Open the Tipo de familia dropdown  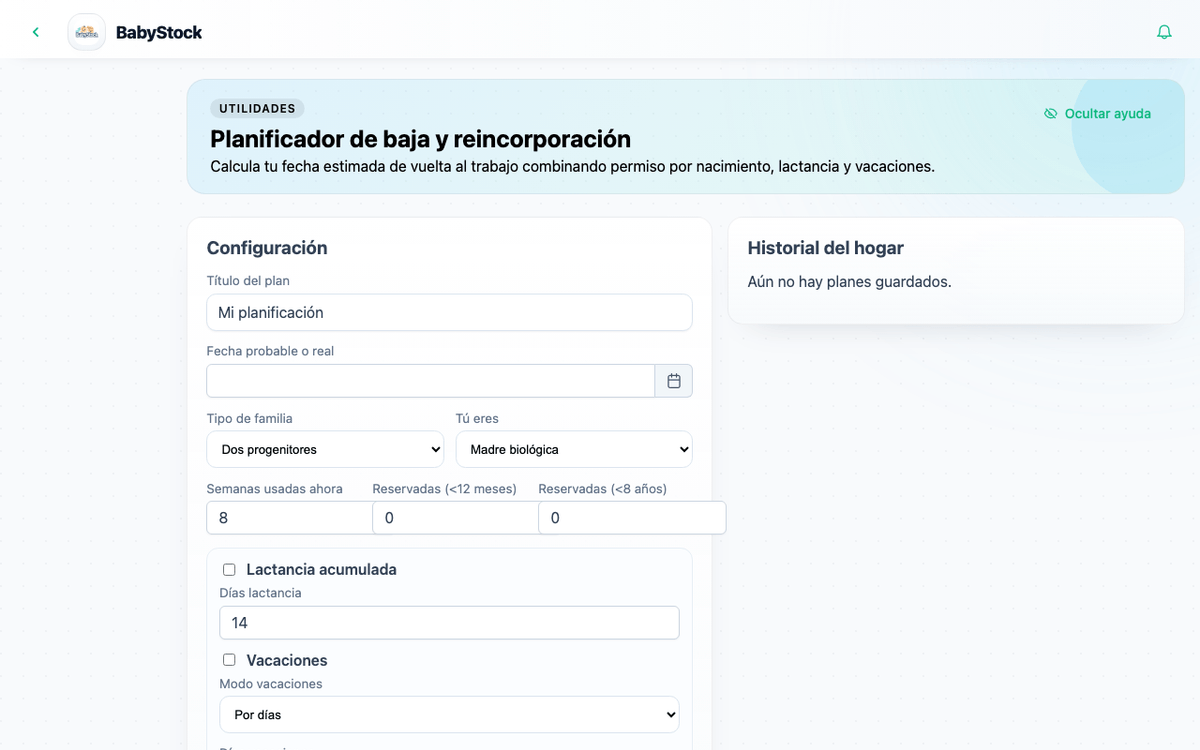pos(325,449)
